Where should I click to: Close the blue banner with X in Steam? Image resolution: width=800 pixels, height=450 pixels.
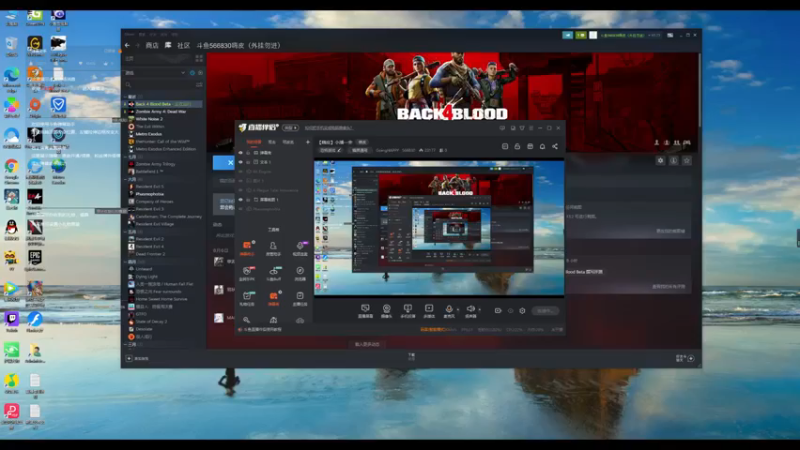[x=230, y=163]
